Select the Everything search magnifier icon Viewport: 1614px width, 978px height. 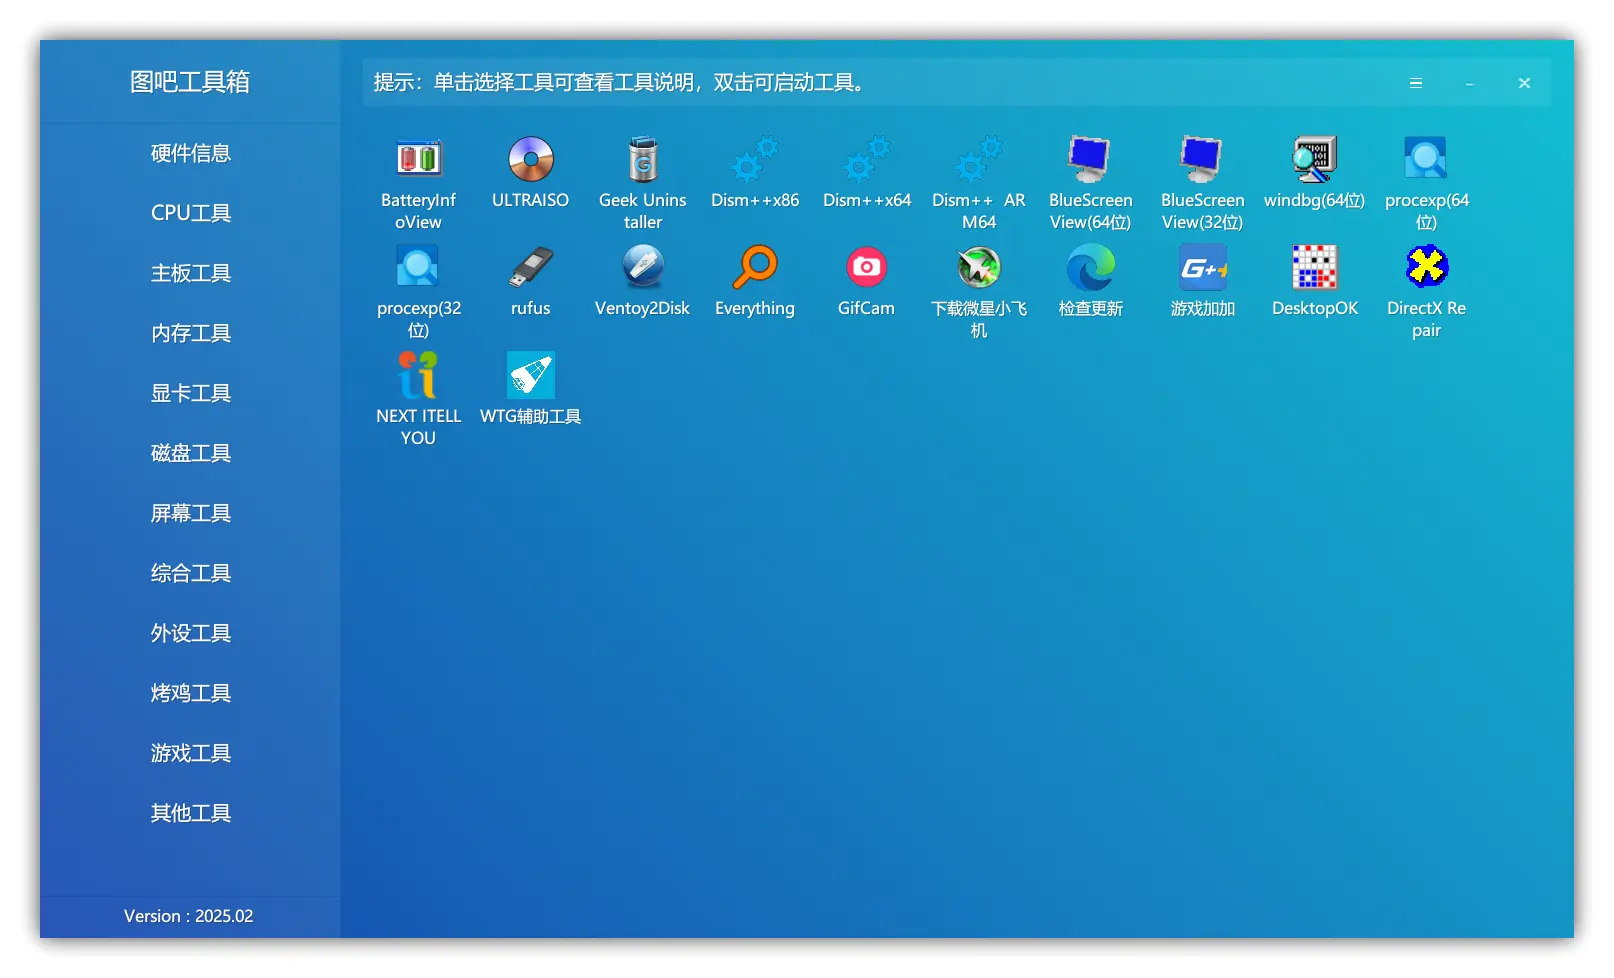coord(755,267)
